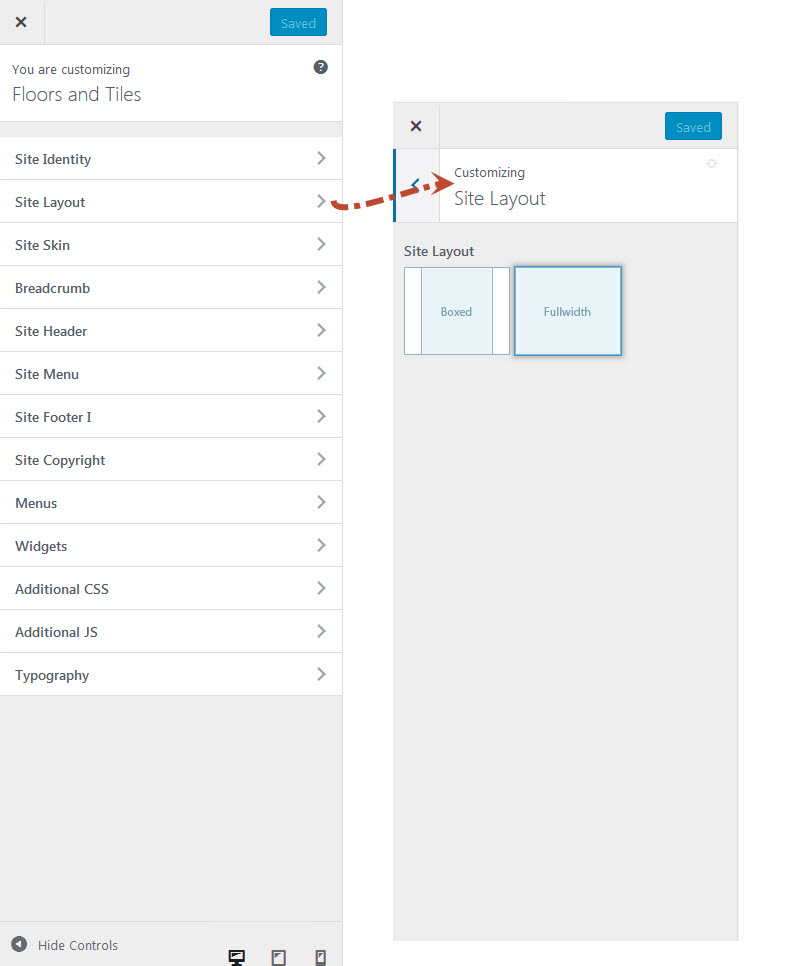
Task: Select the Fullwidth layout option
Action: (x=567, y=311)
